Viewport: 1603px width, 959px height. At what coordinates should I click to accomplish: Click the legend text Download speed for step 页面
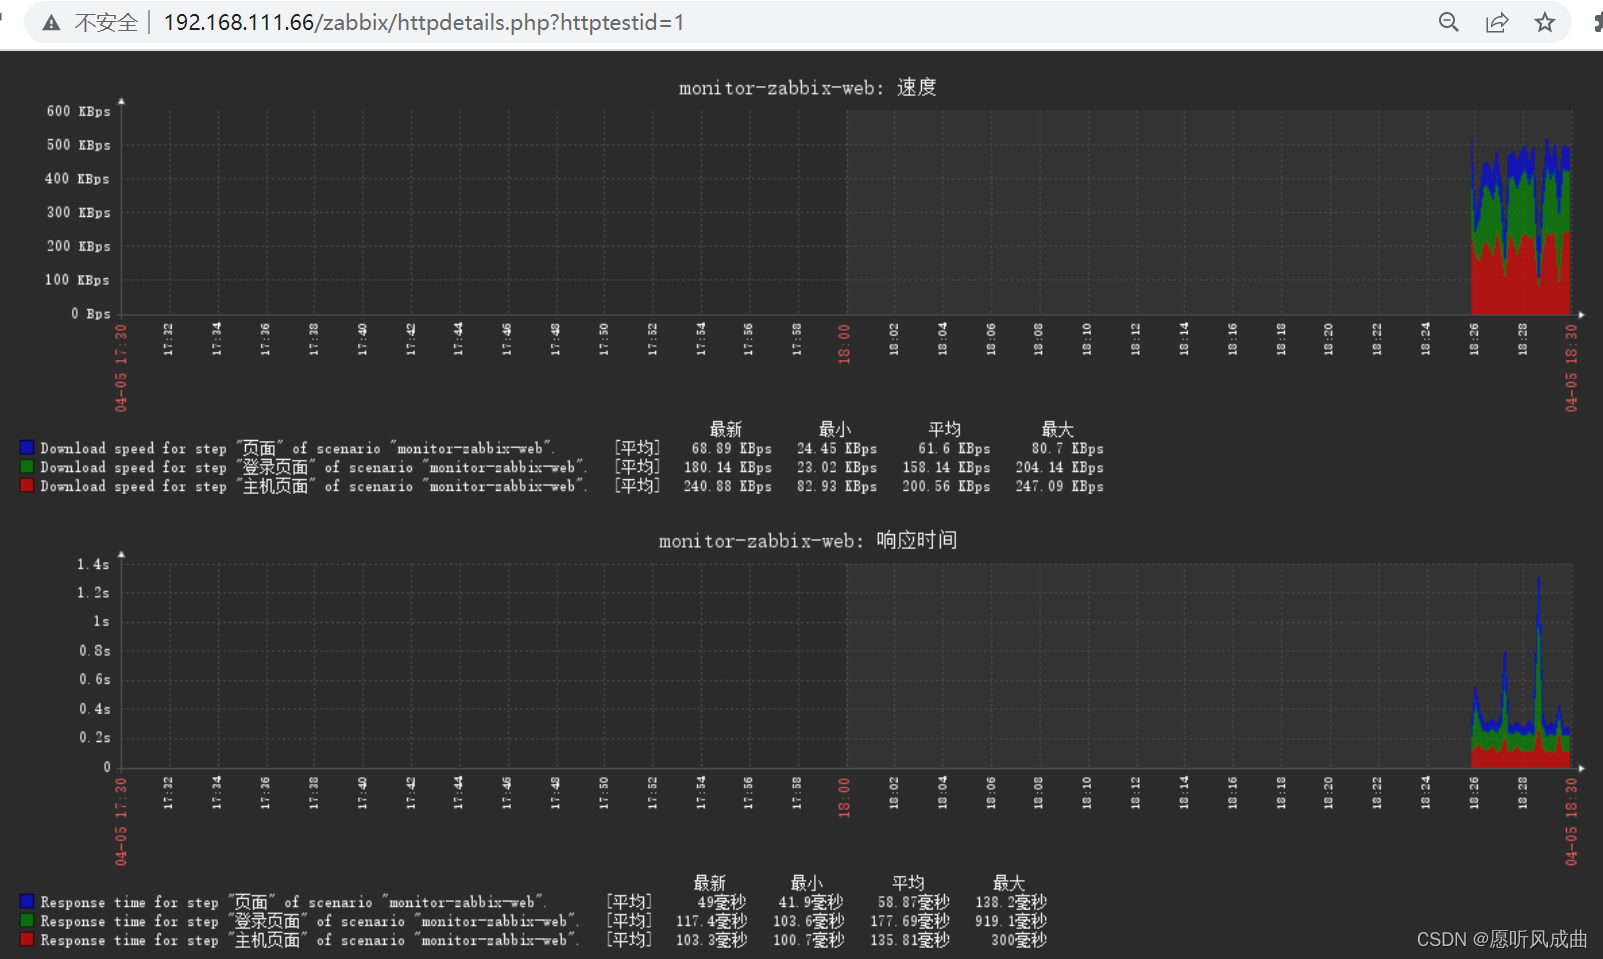[x=298, y=449]
